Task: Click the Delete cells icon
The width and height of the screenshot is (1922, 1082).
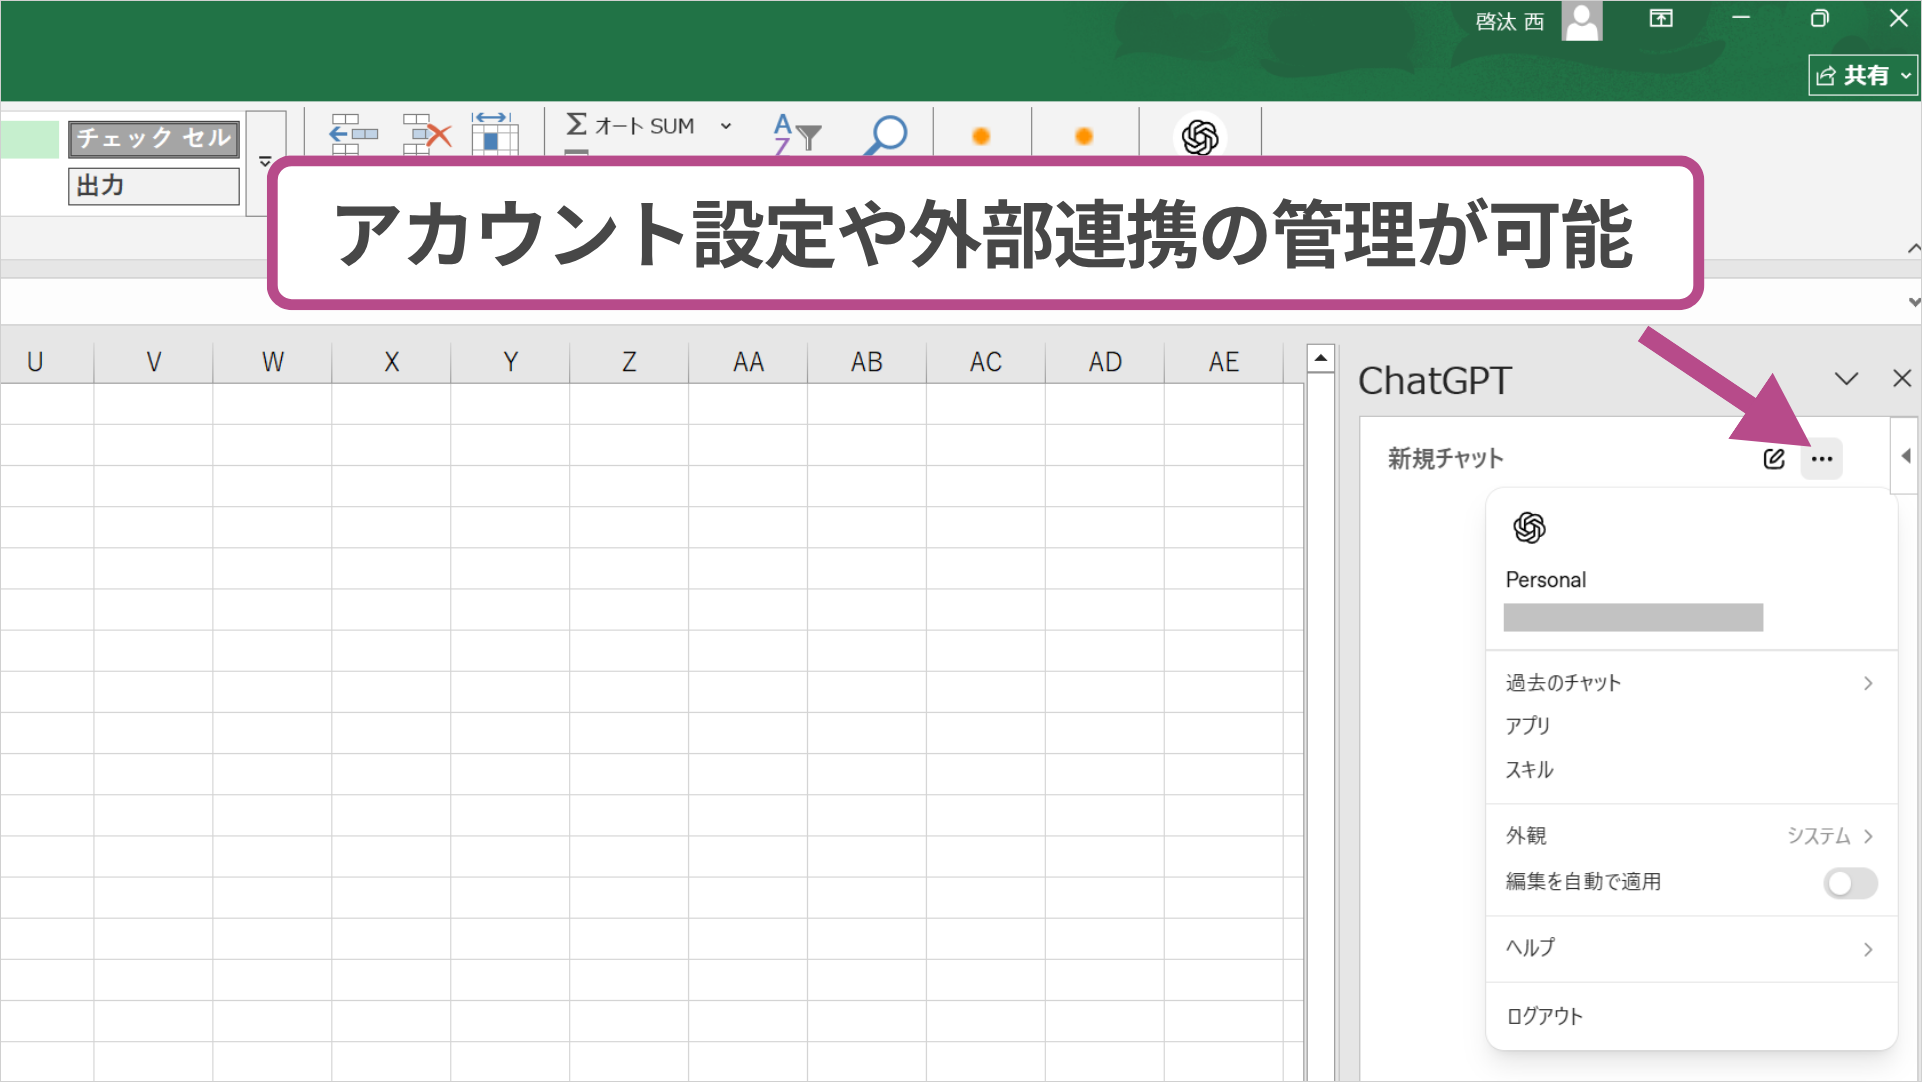Action: [427, 134]
